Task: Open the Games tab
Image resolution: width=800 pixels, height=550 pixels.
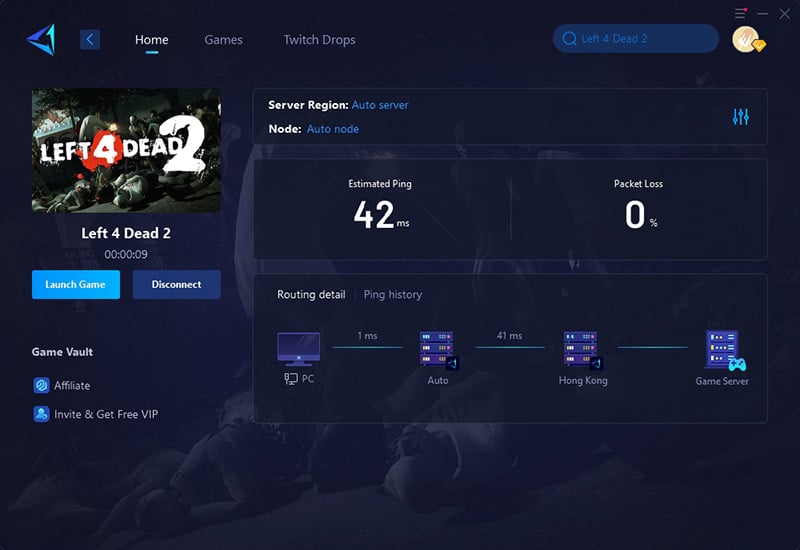Action: [223, 40]
